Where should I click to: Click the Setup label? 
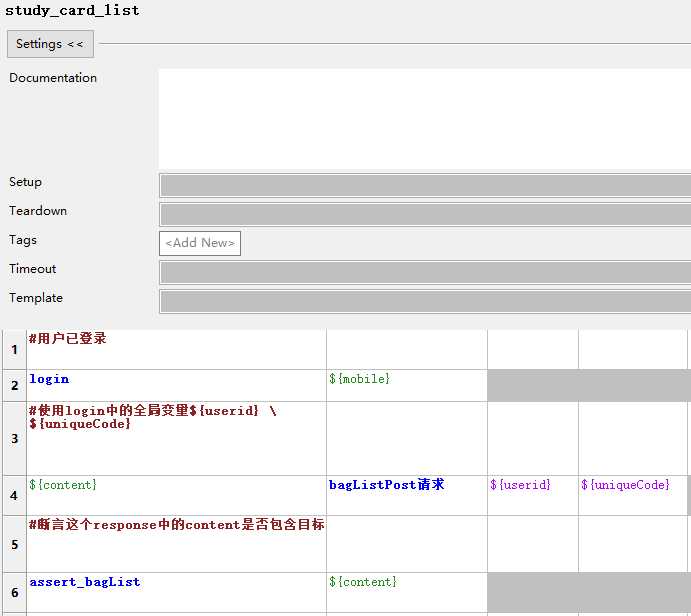click(25, 182)
